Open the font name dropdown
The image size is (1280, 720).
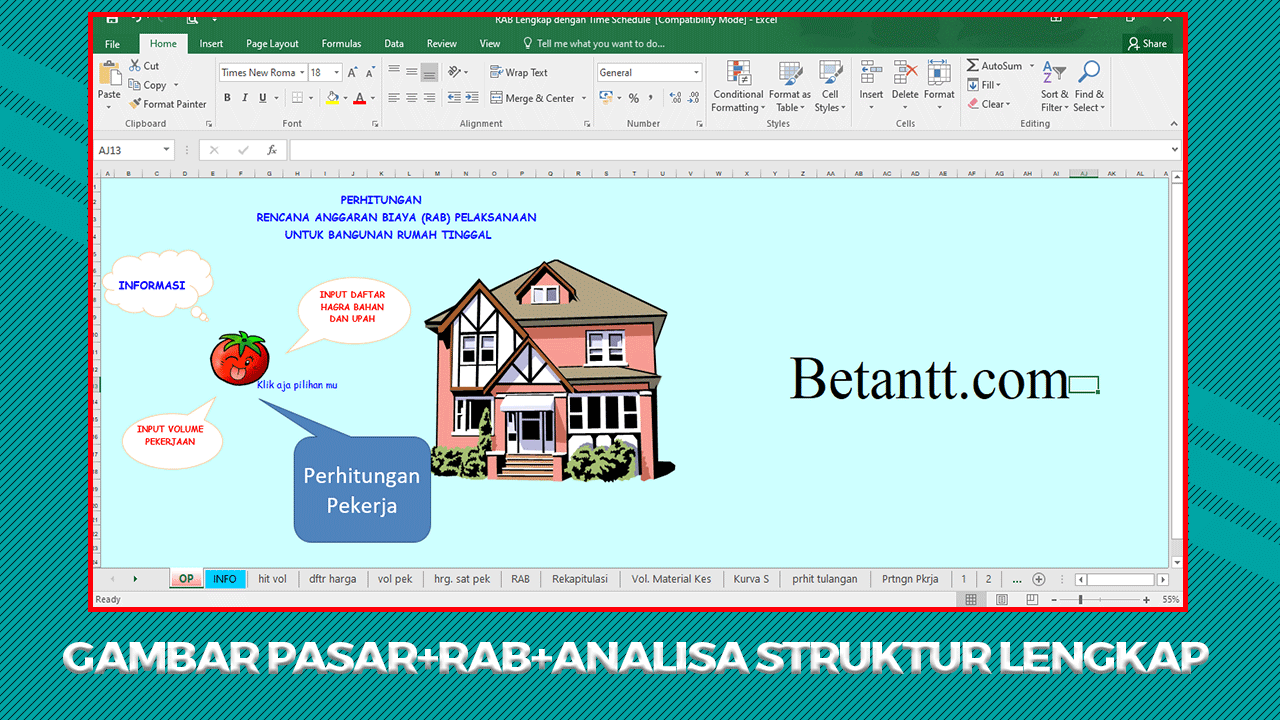pos(302,73)
